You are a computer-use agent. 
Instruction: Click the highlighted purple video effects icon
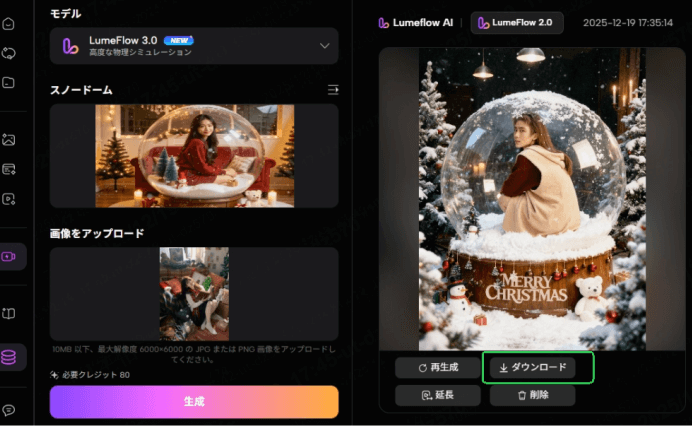[x=10, y=256]
